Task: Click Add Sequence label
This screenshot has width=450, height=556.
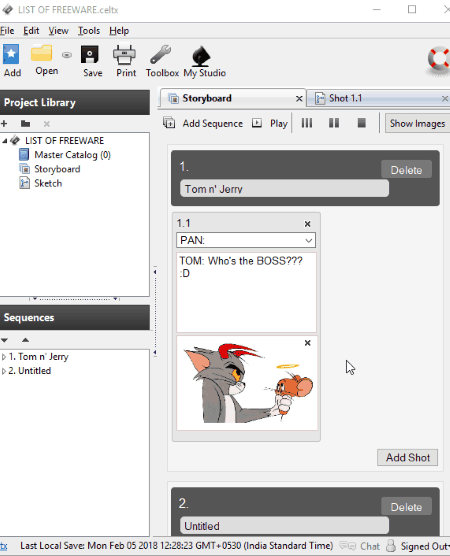Action: click(x=212, y=123)
